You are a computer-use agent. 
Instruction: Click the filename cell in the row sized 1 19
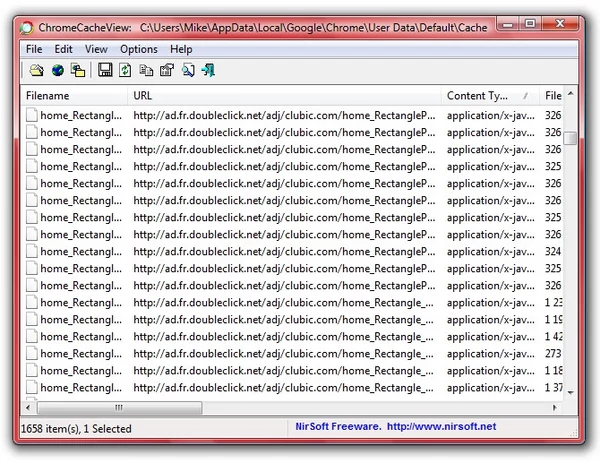pyautogui.click(x=81, y=320)
